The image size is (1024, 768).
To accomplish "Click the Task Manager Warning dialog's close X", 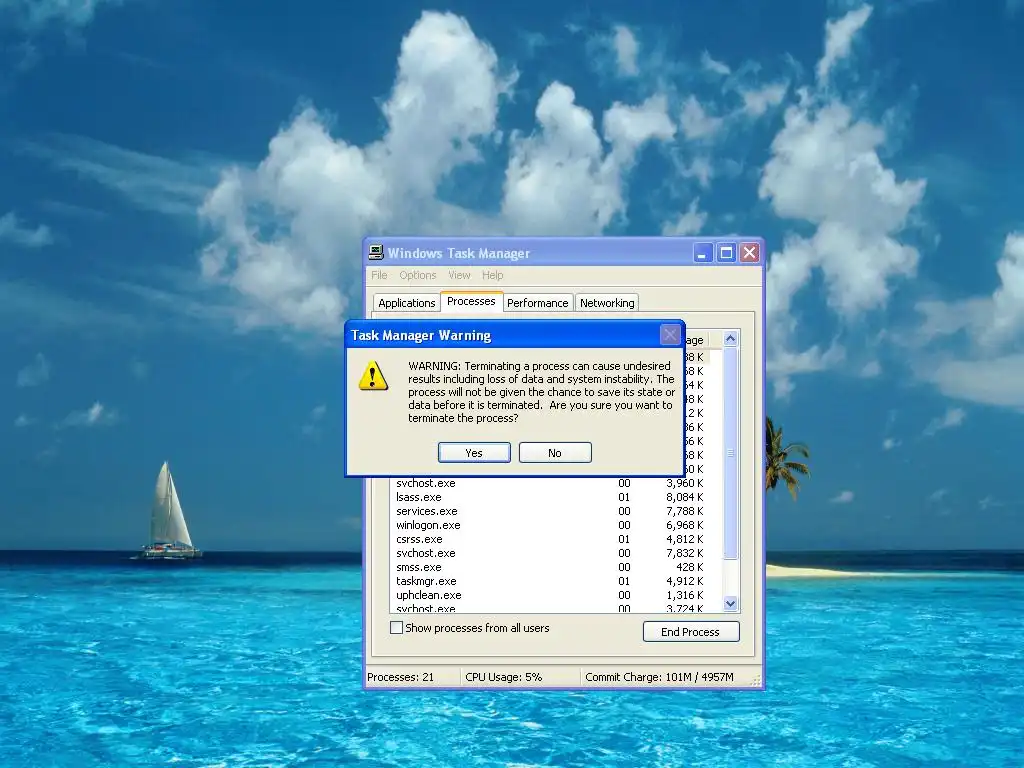I will pos(669,335).
